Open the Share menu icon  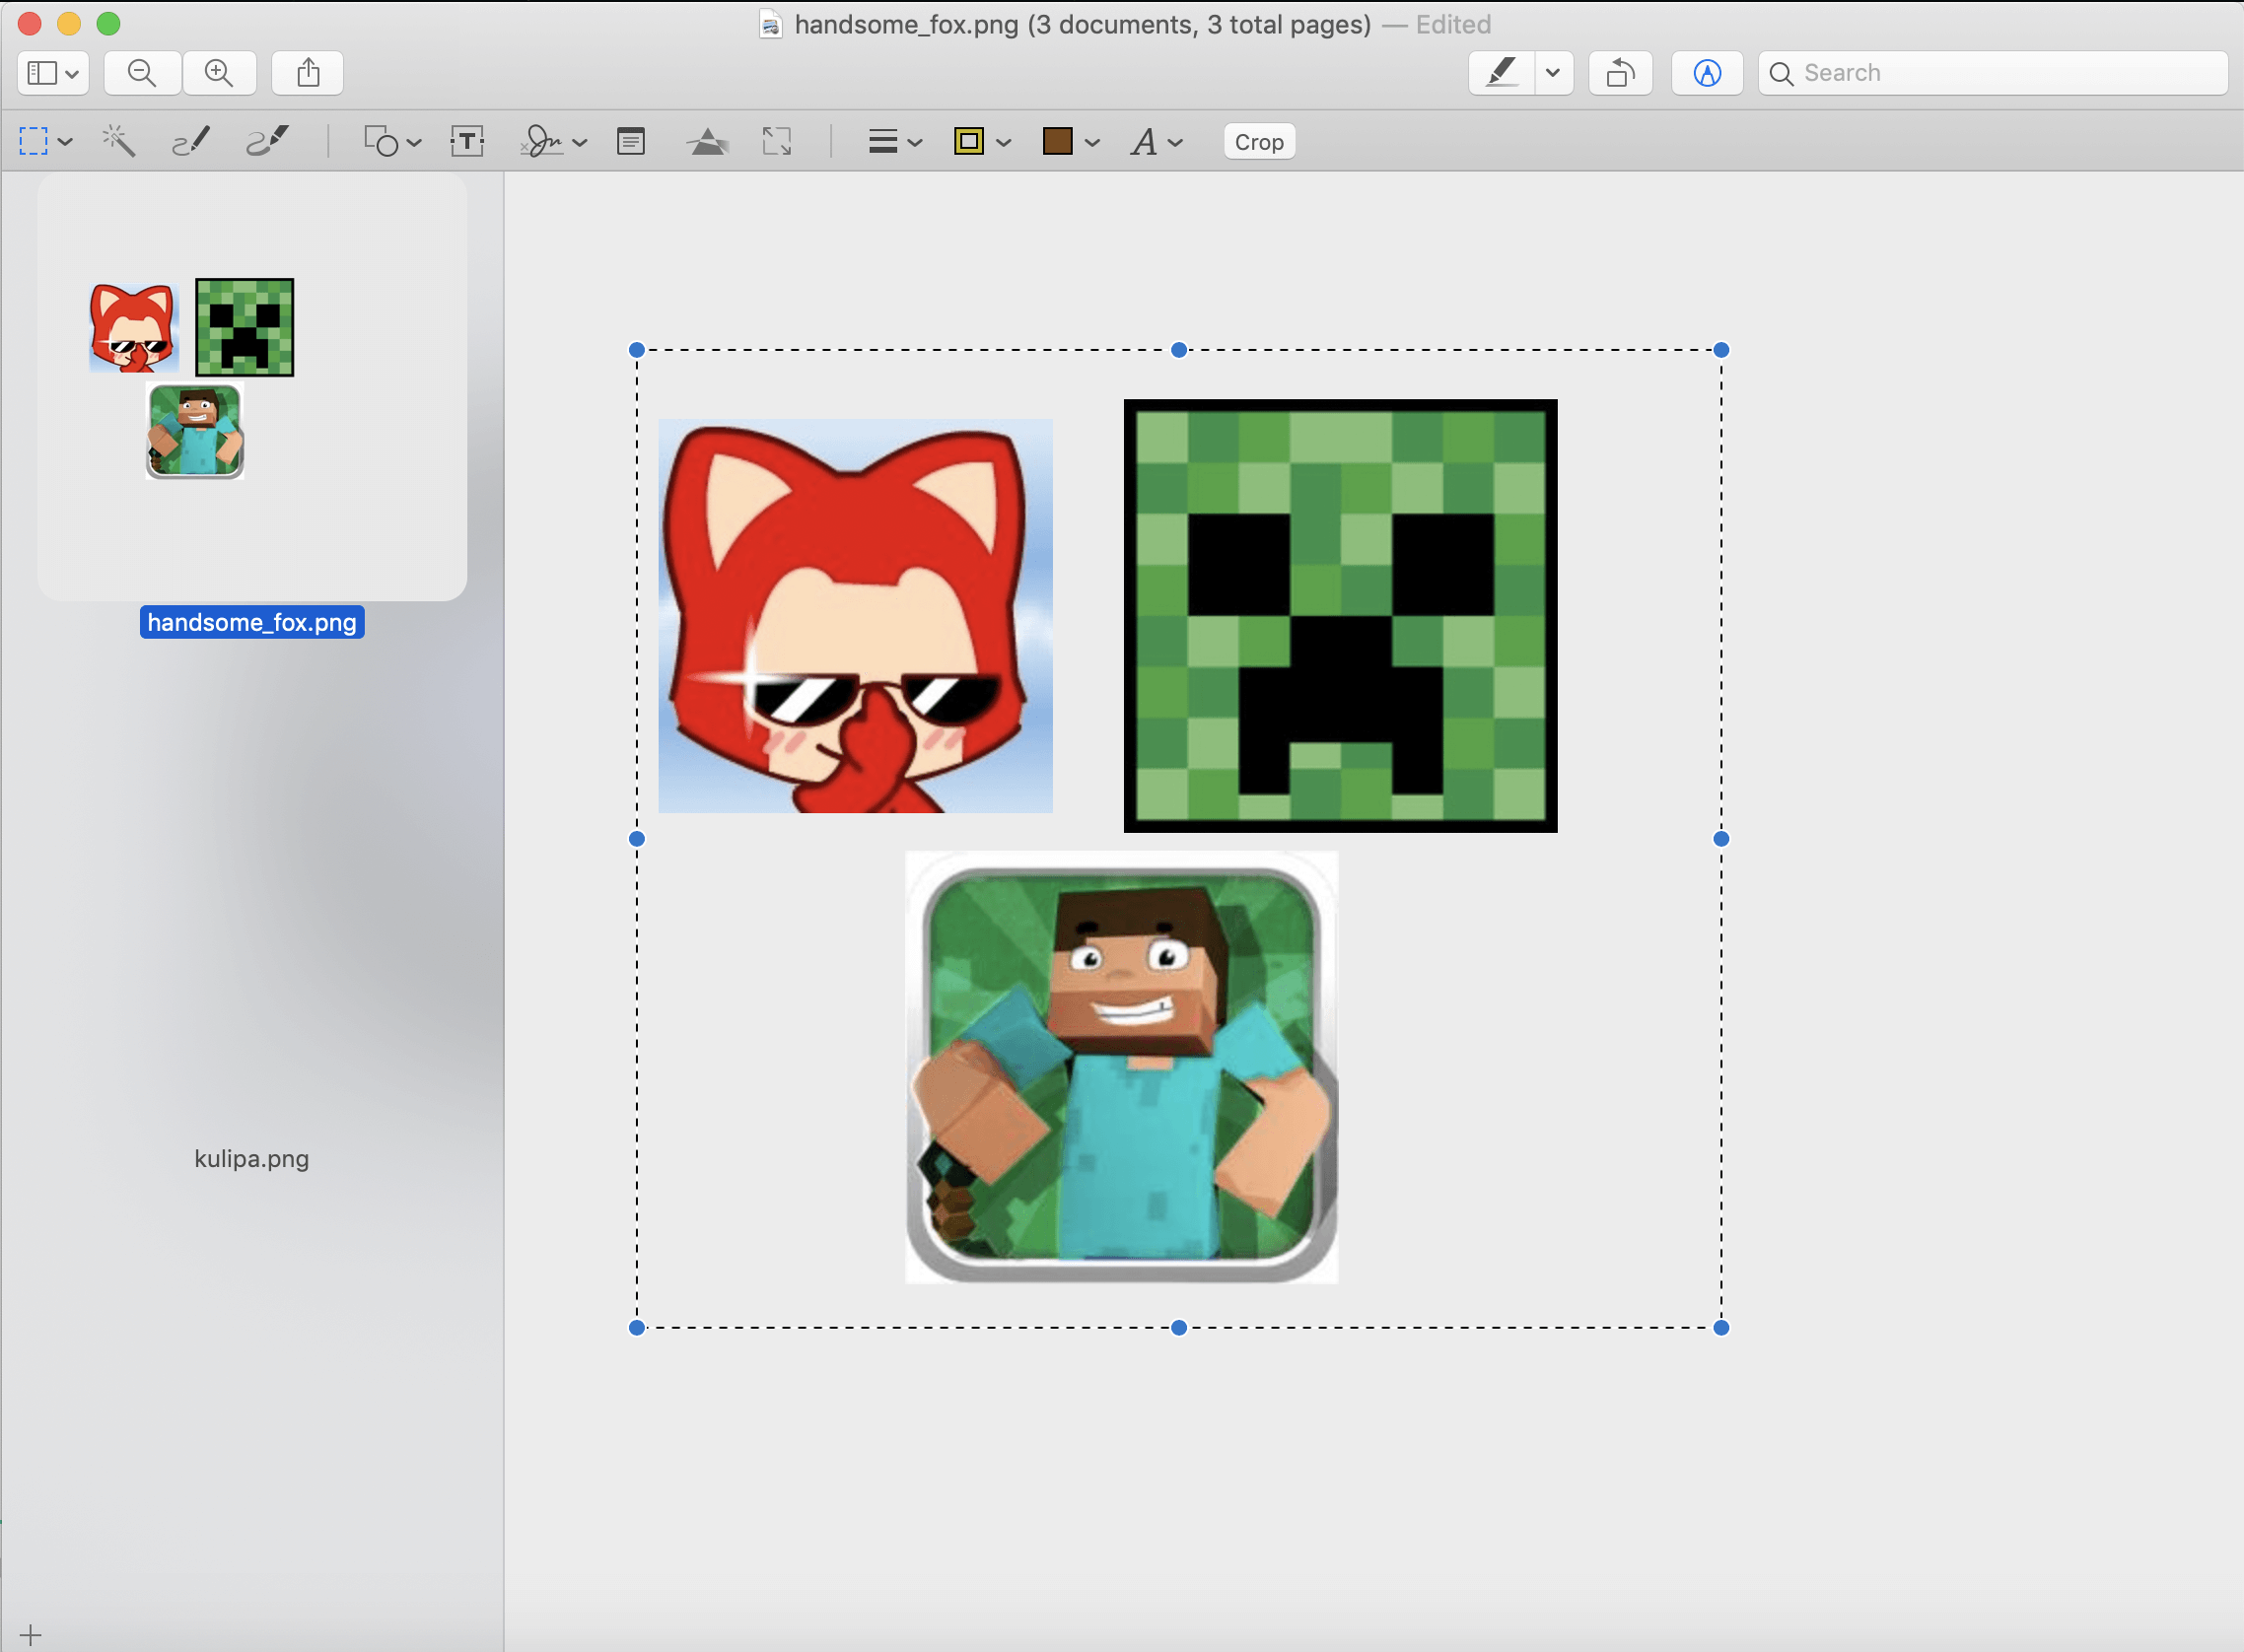coord(308,73)
